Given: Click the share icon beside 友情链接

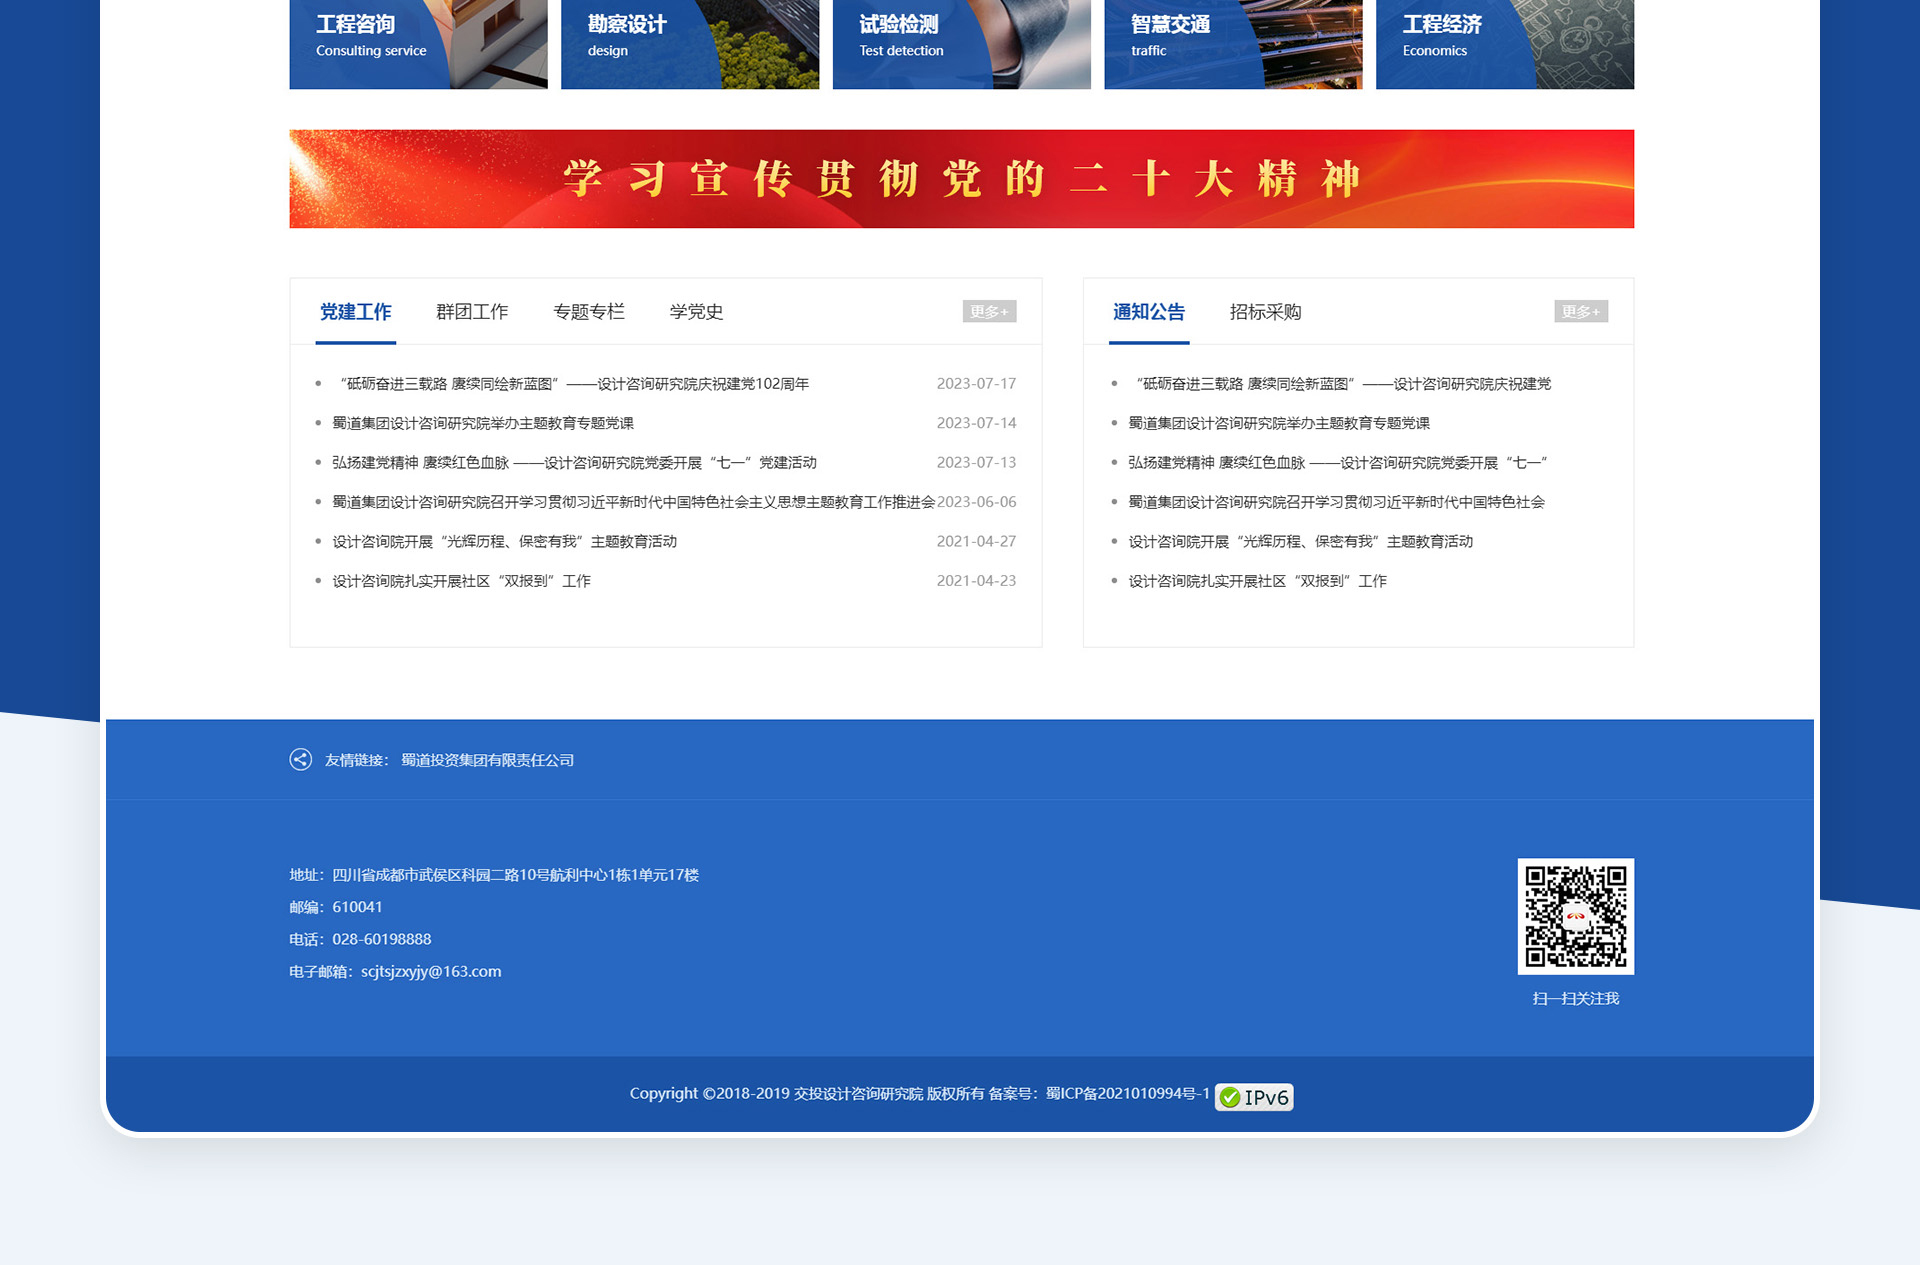Looking at the screenshot, I should pos(300,760).
